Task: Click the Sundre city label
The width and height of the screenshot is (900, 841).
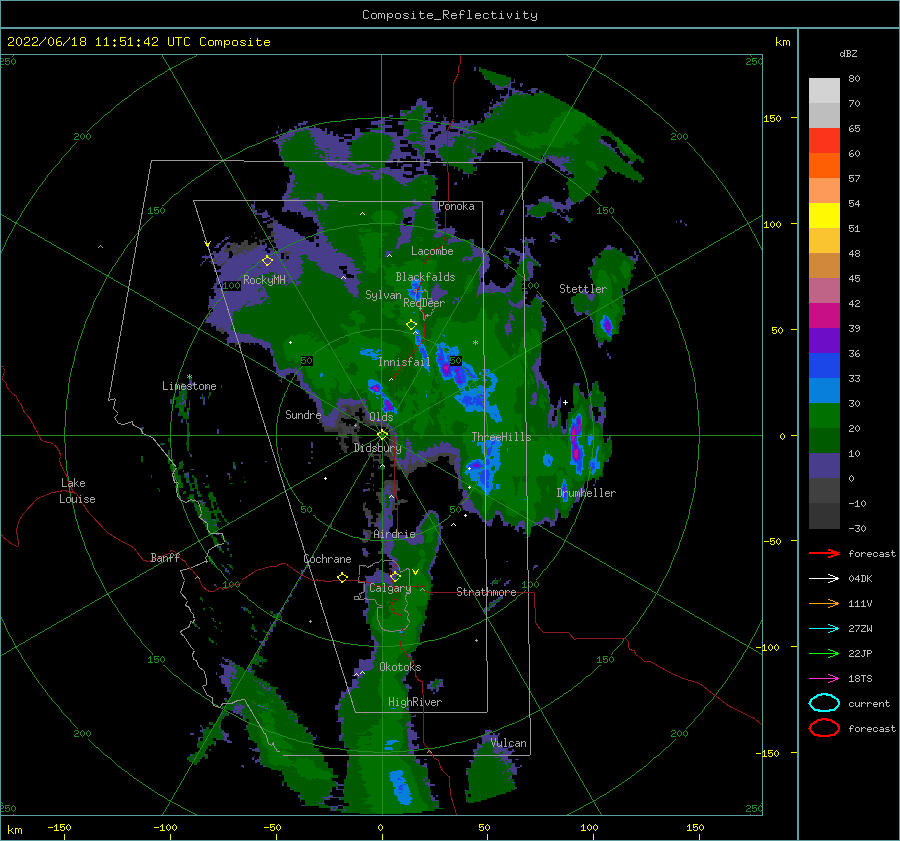Action: coord(304,414)
